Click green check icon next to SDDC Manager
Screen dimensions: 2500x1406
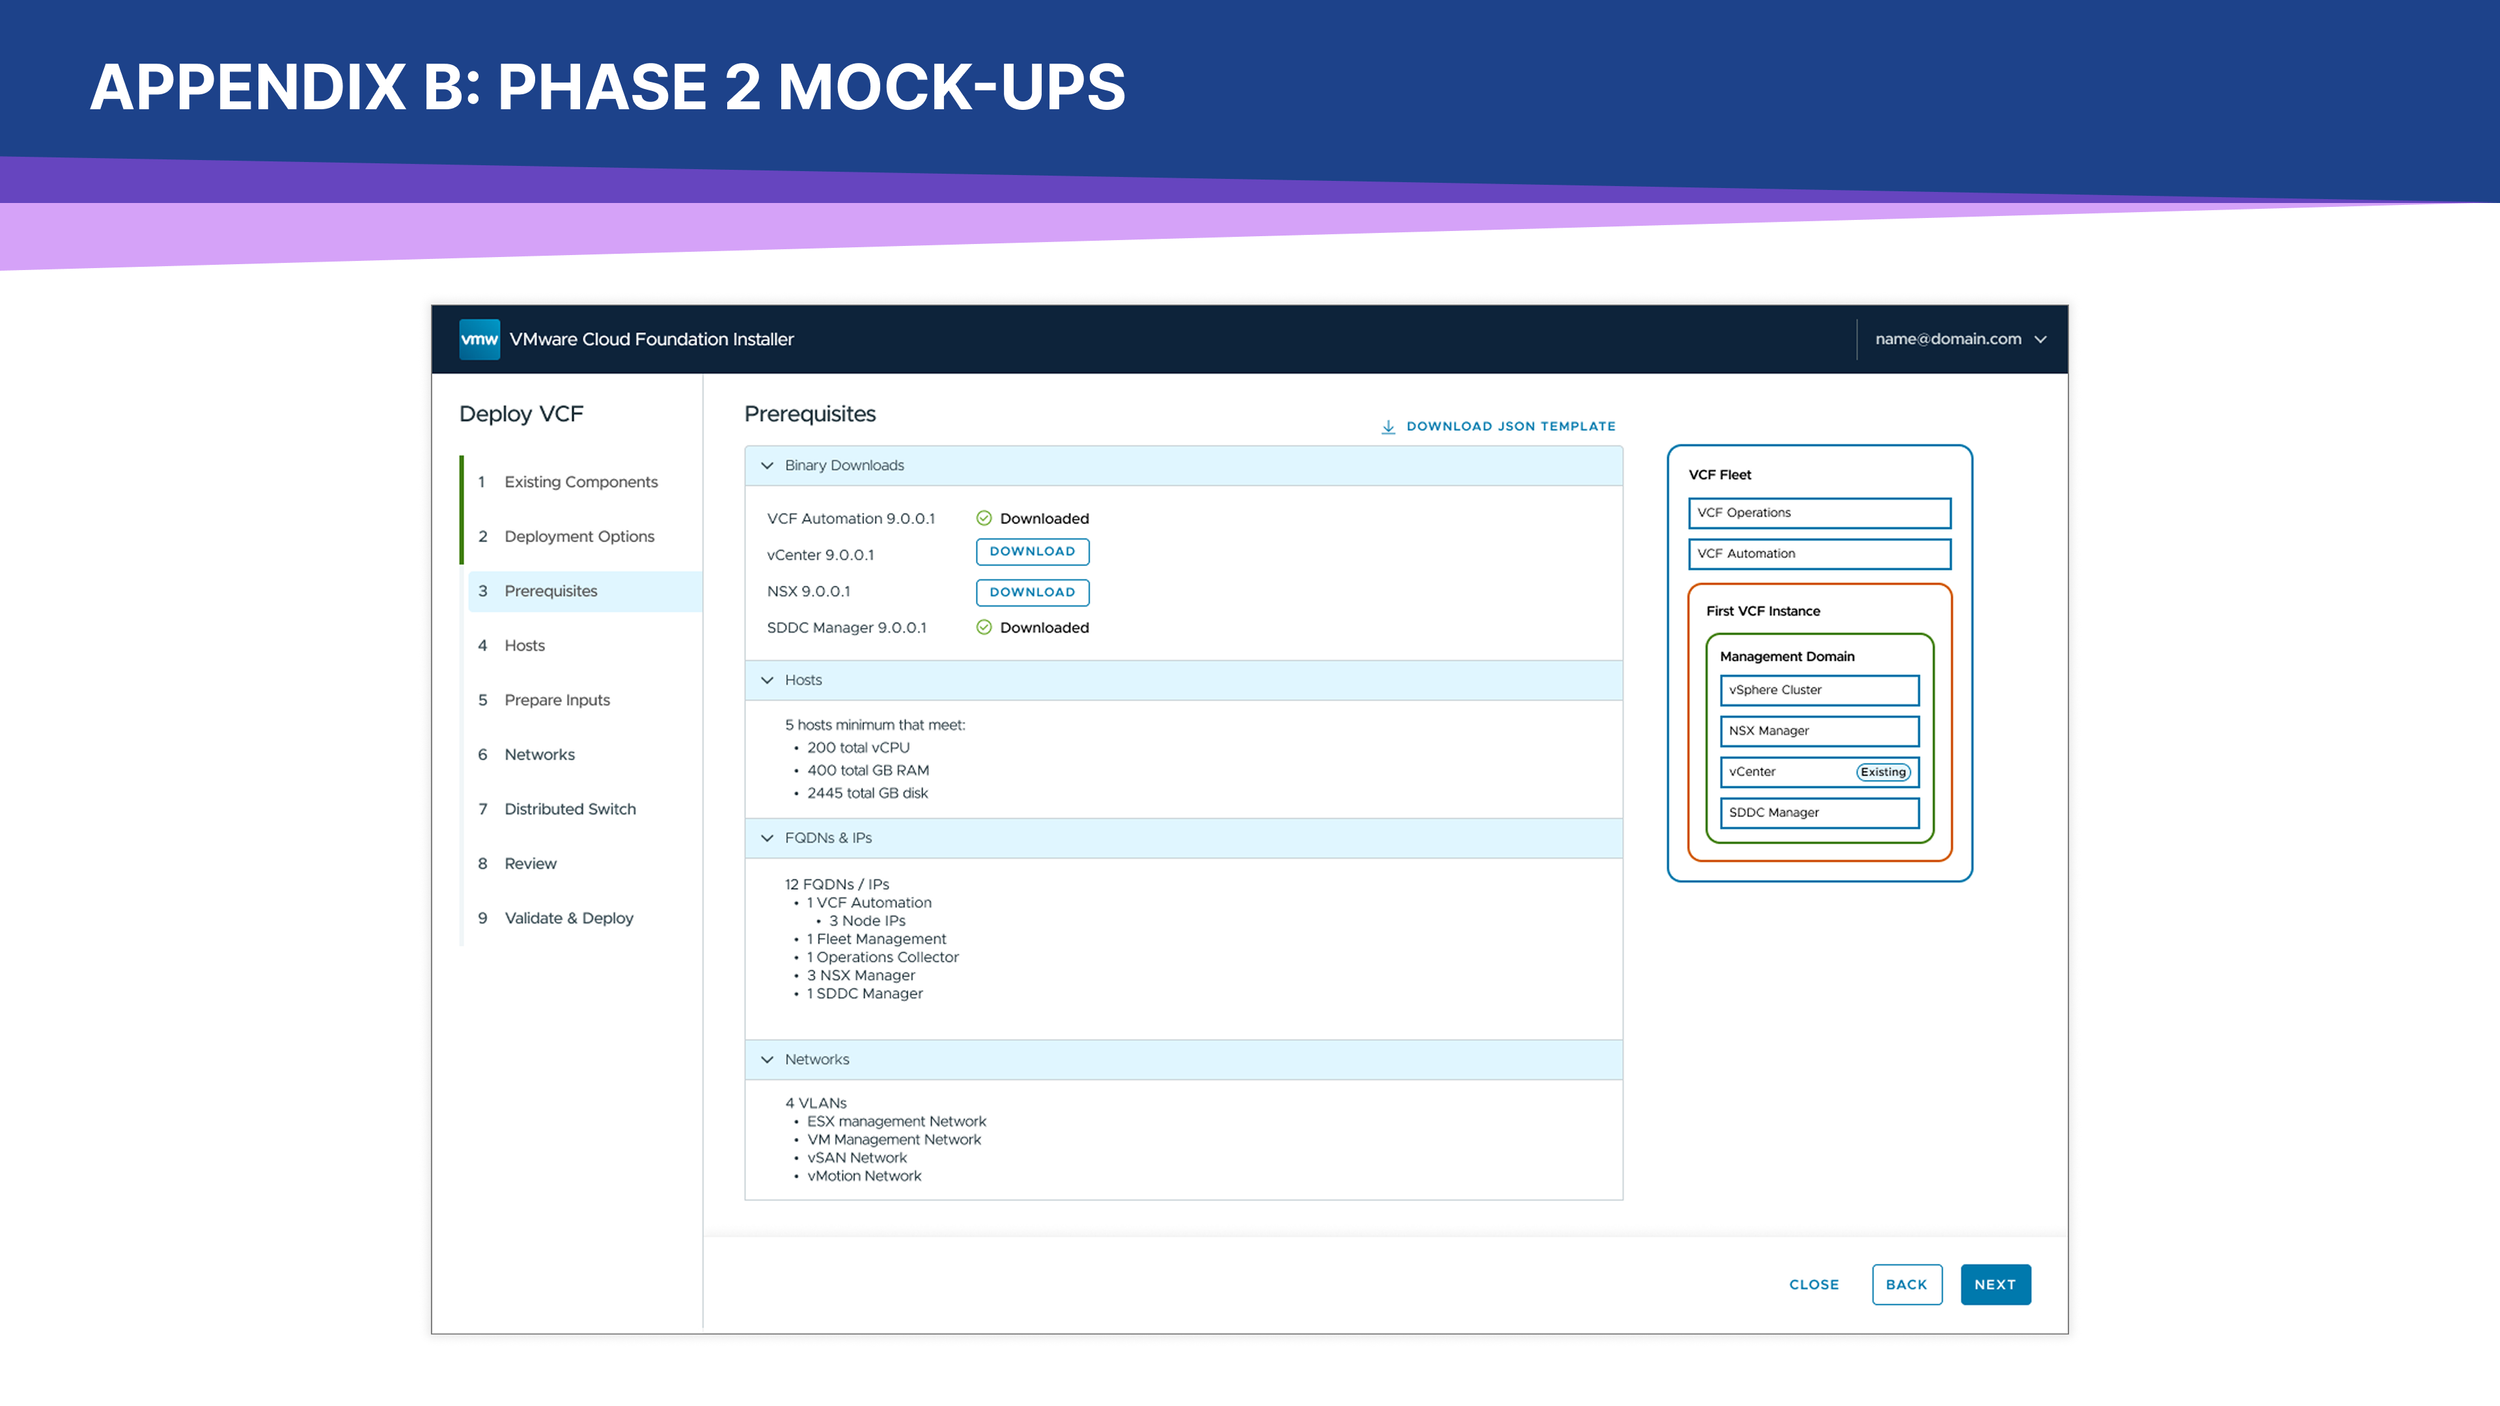coord(984,627)
